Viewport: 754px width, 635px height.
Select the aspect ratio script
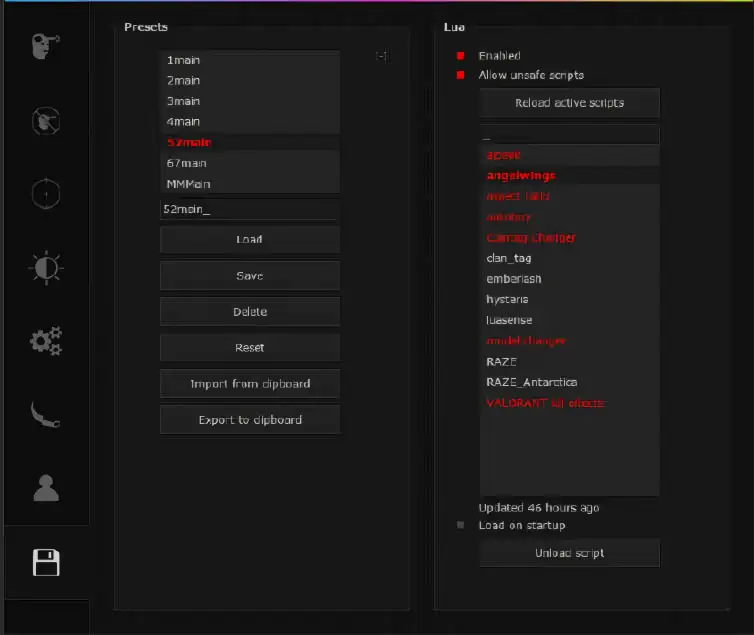click(569, 196)
